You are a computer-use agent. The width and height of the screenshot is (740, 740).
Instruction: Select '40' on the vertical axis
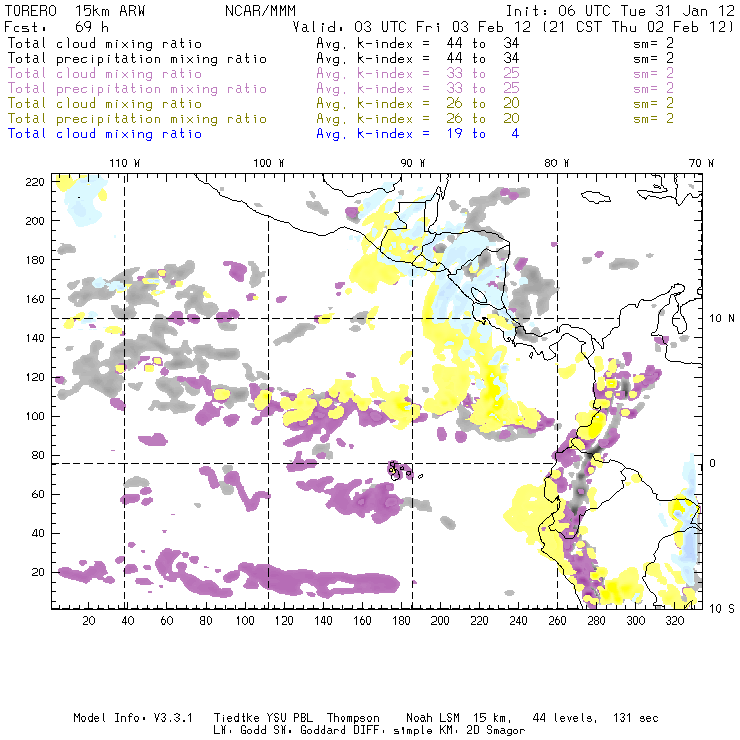coord(38,533)
